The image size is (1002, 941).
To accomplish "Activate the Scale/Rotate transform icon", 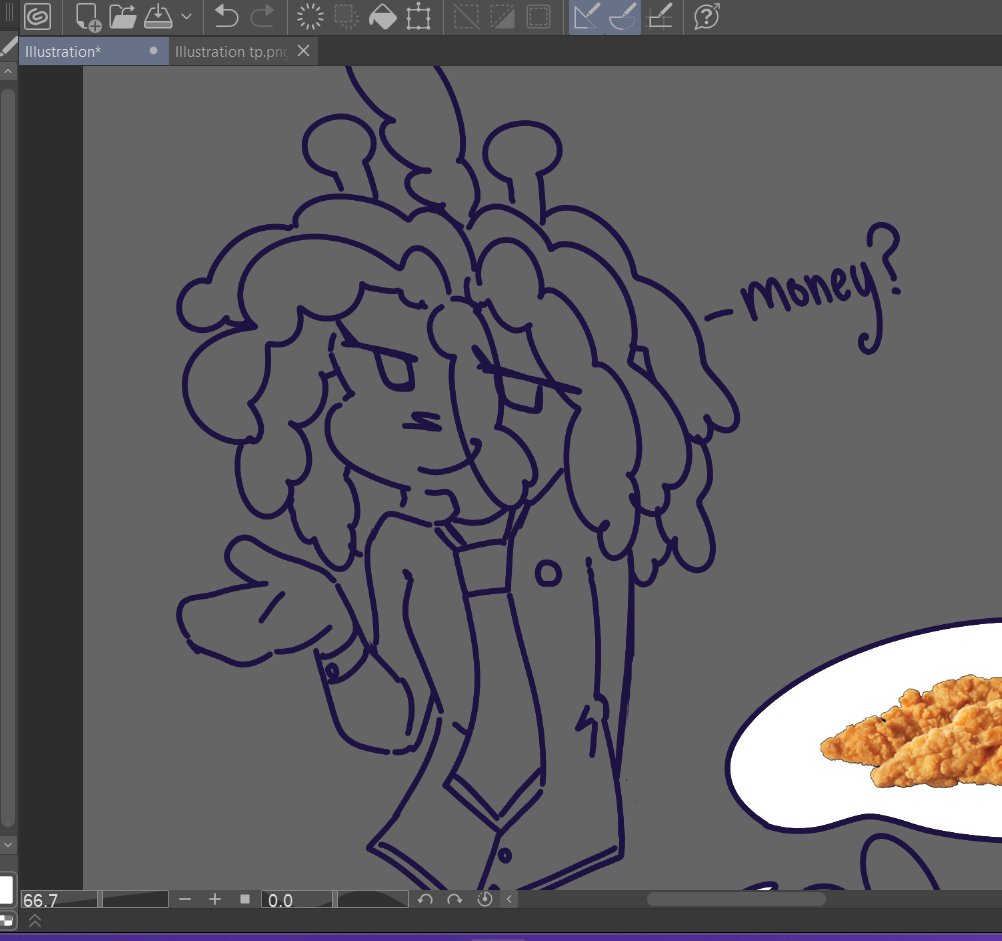I will 421,17.
